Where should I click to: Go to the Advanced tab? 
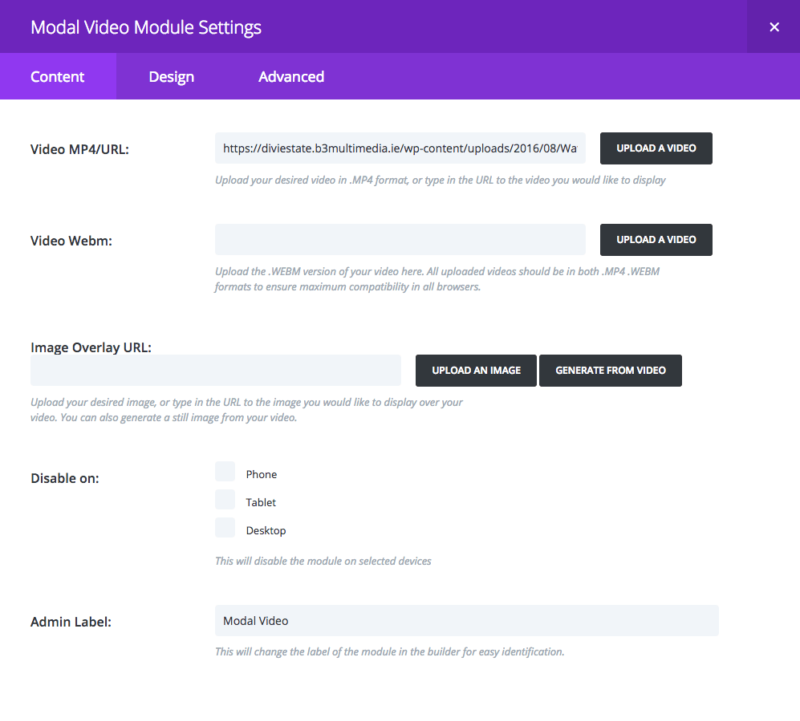[x=291, y=77]
